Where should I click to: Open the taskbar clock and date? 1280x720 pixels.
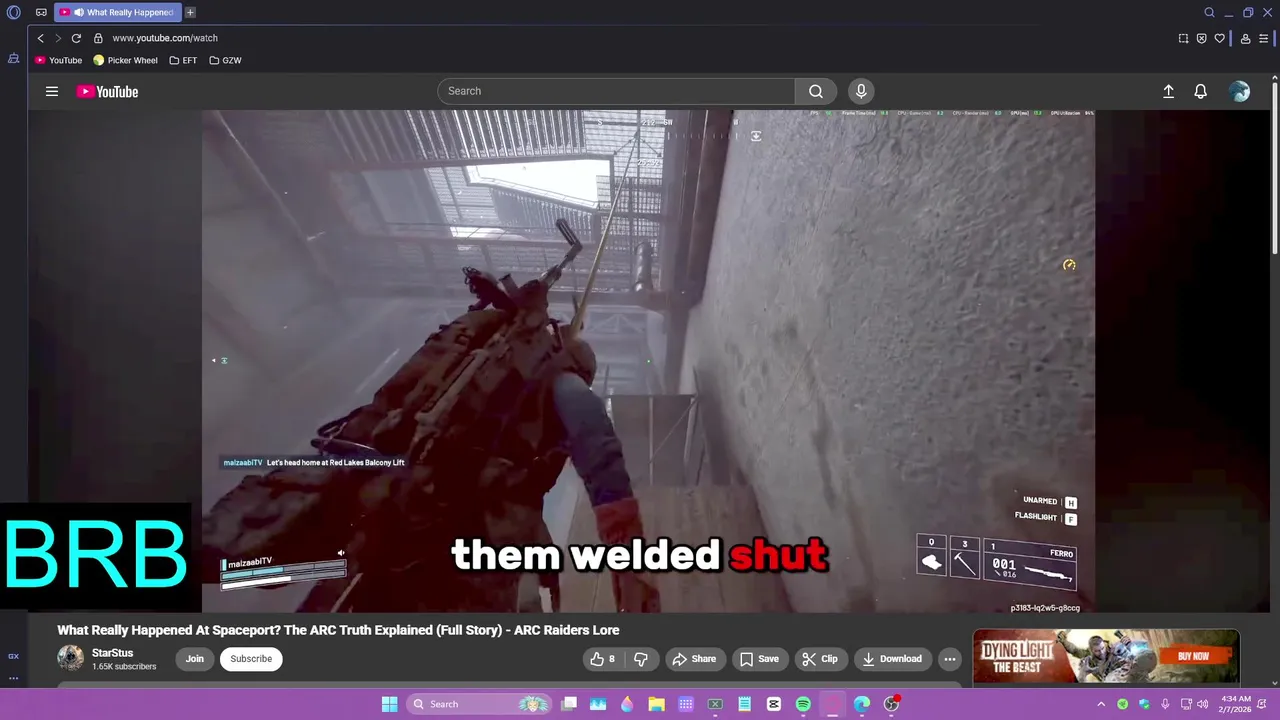click(x=1236, y=704)
